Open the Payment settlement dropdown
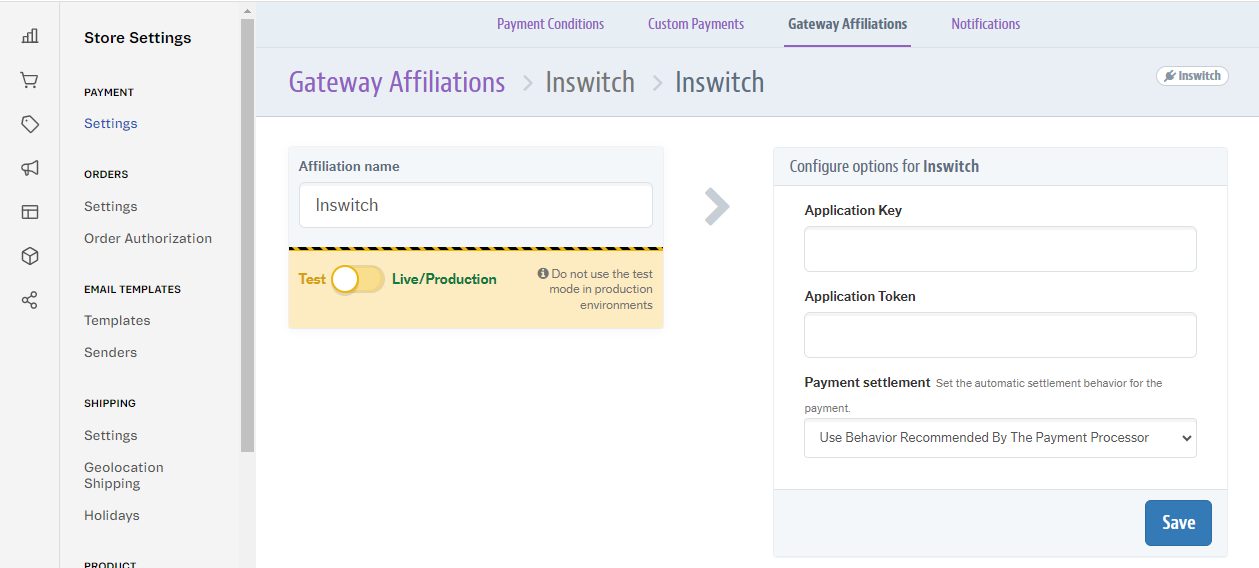 1000,438
